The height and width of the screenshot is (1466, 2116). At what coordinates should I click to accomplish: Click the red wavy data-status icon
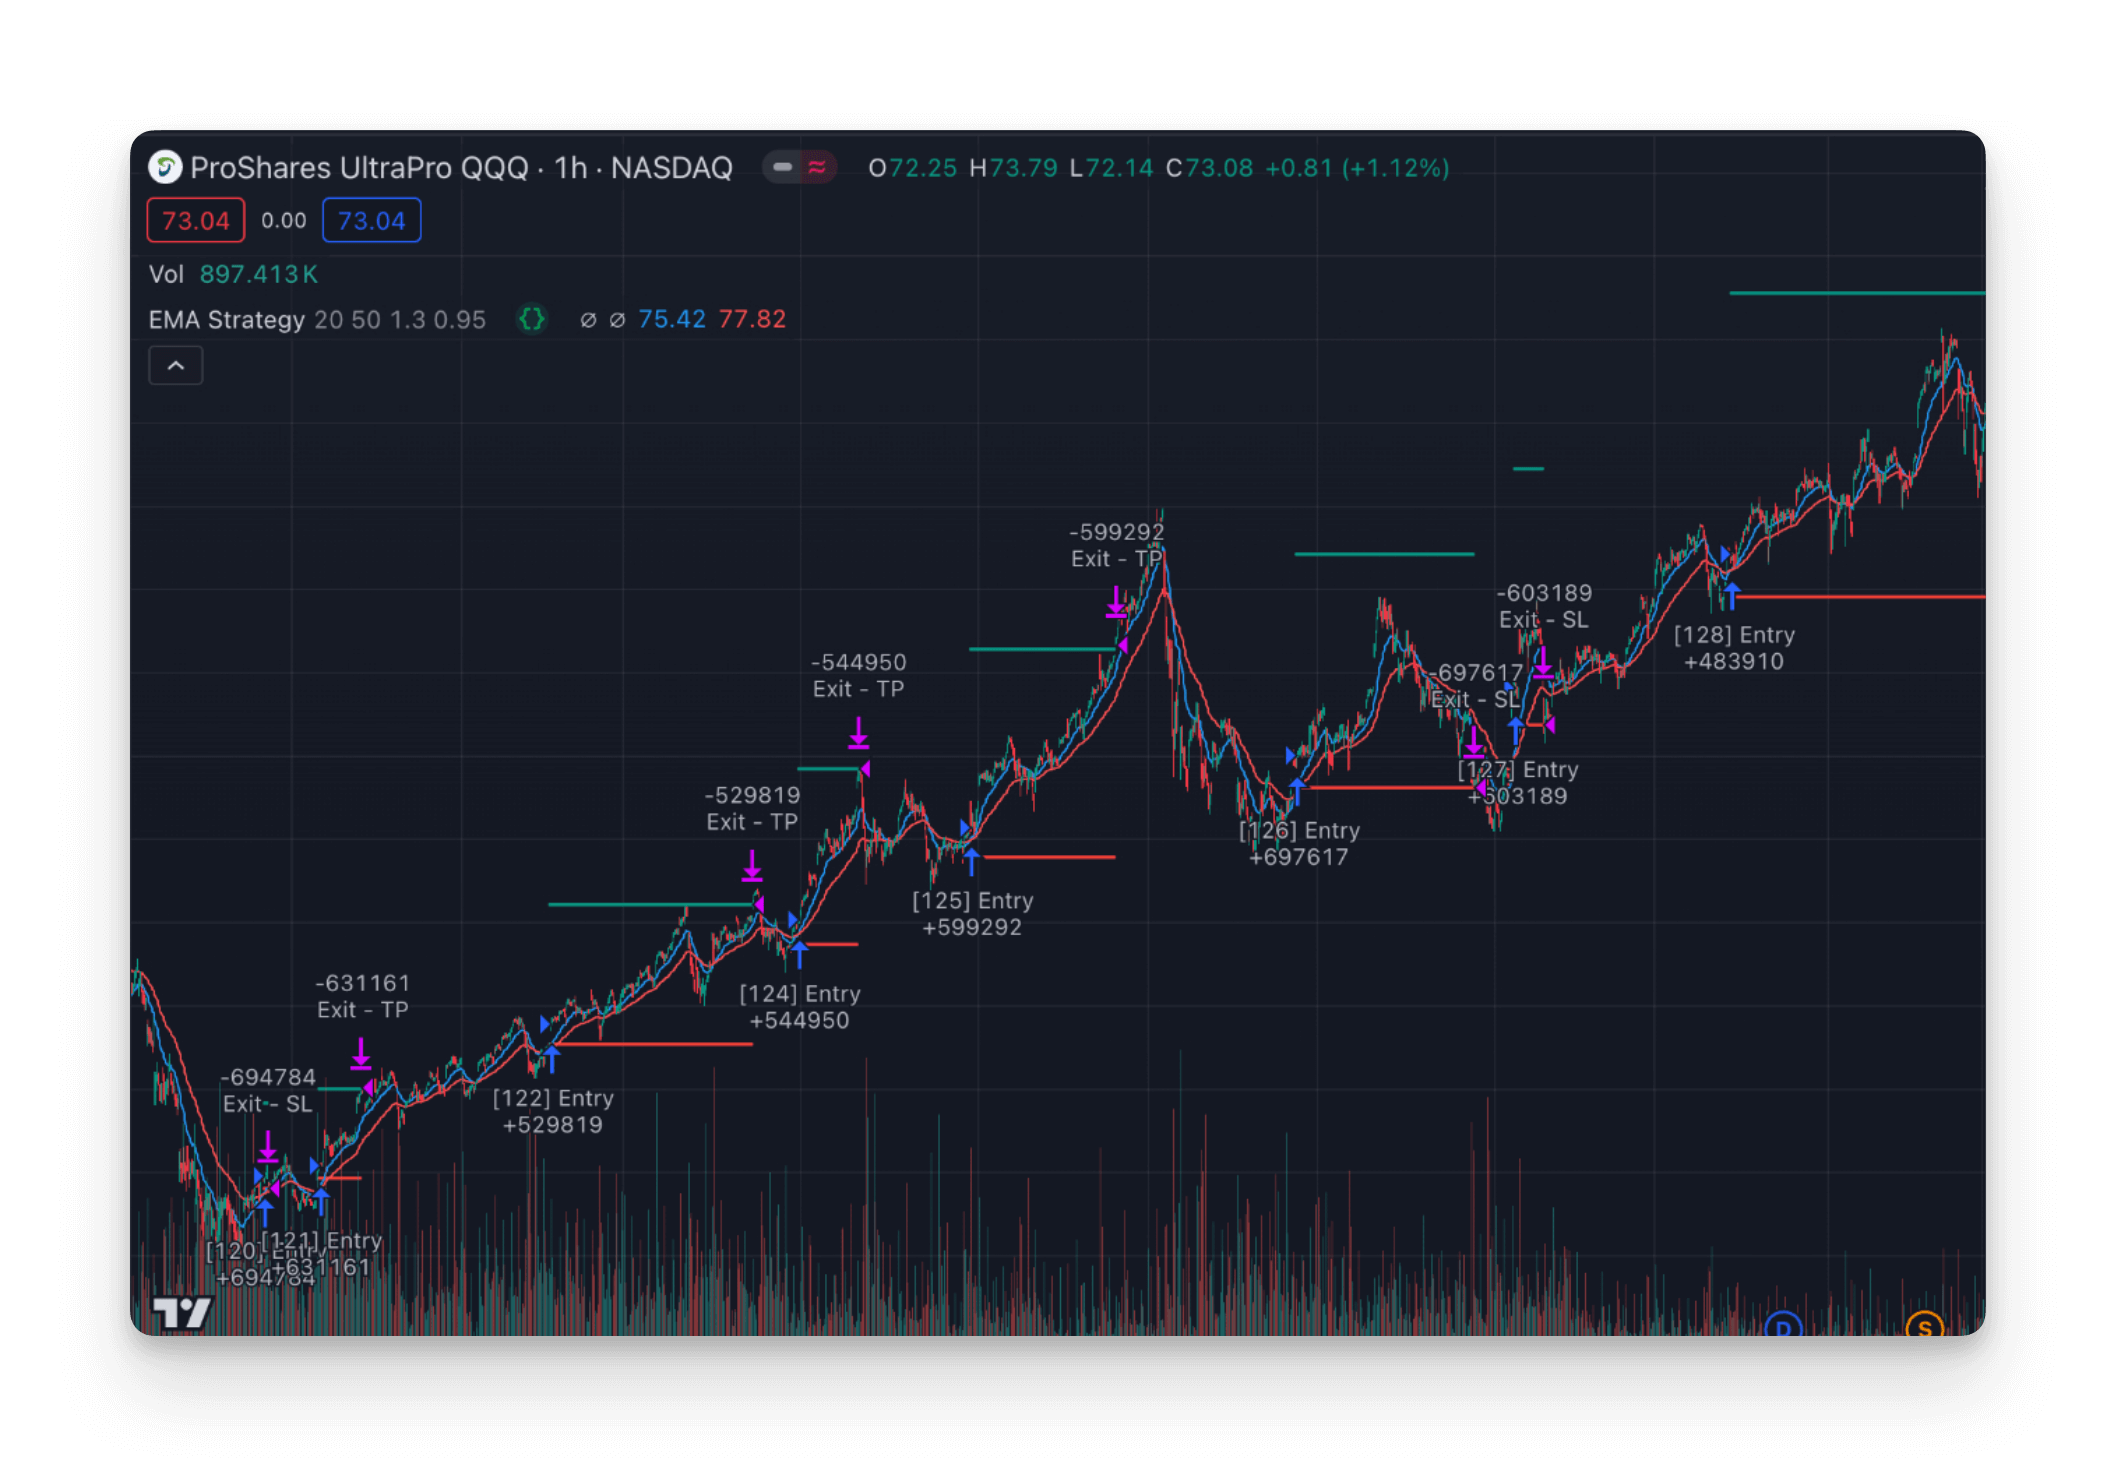[817, 167]
